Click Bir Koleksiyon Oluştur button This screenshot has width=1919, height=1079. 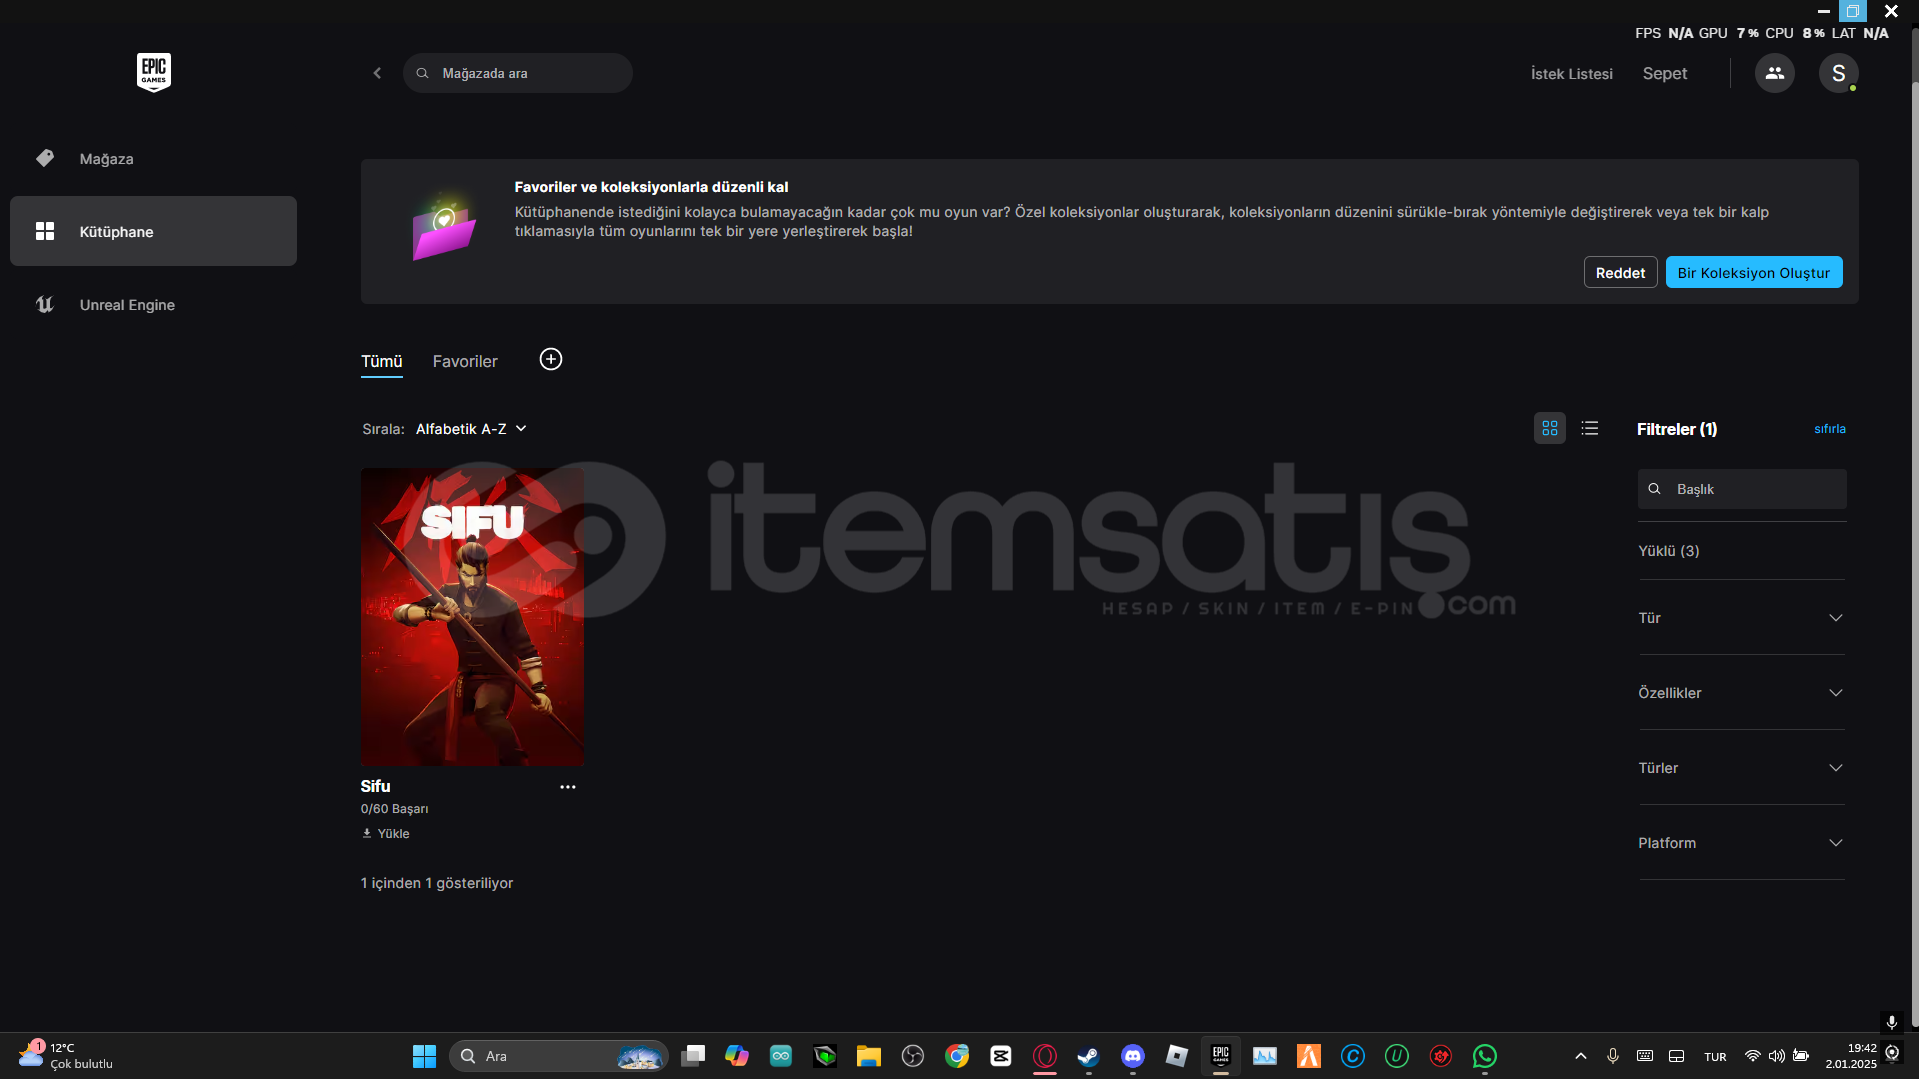pos(1753,272)
